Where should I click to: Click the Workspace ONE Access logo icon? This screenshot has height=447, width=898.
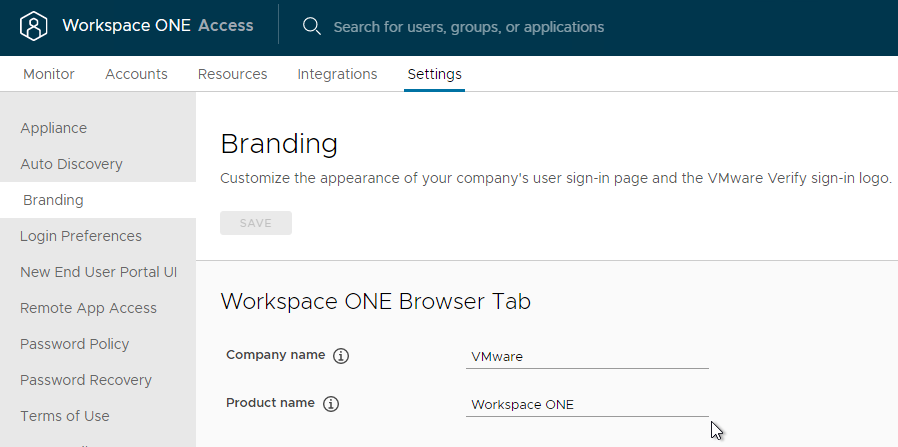33,26
